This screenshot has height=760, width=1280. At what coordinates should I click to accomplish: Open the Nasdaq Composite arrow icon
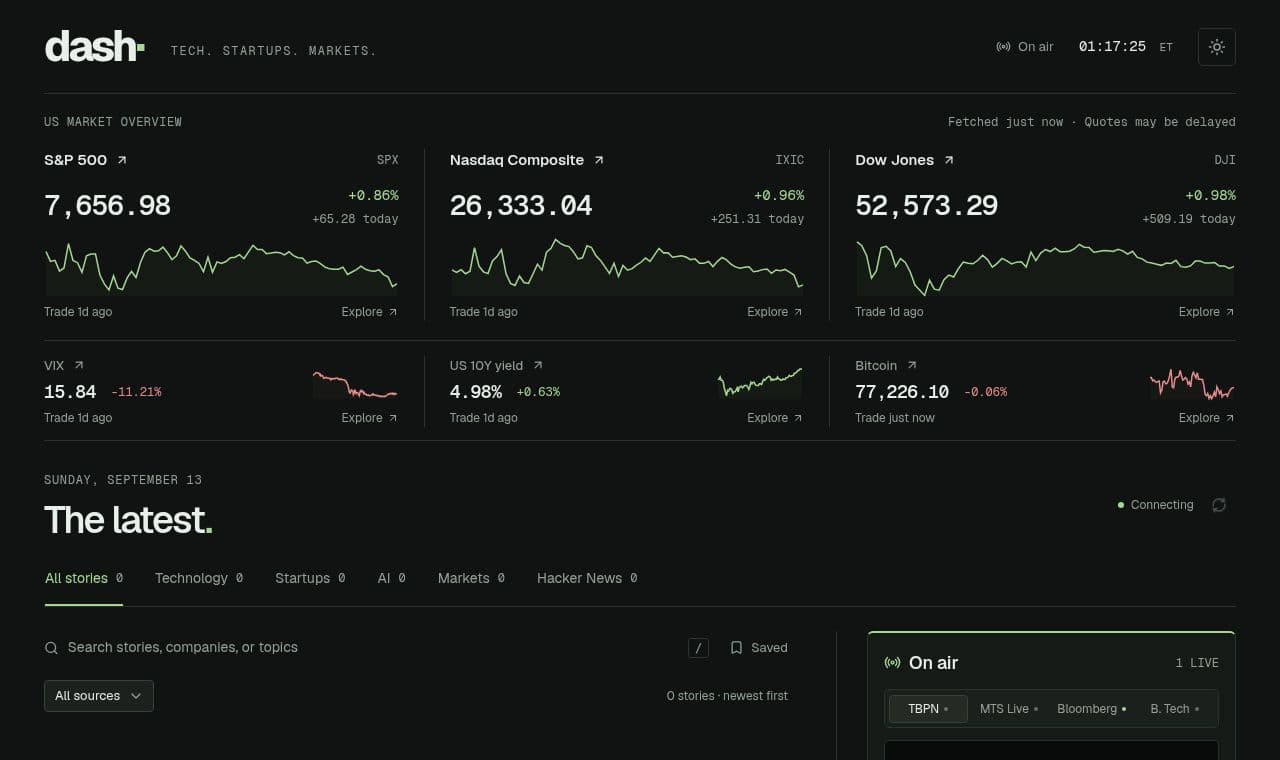[x=599, y=160]
